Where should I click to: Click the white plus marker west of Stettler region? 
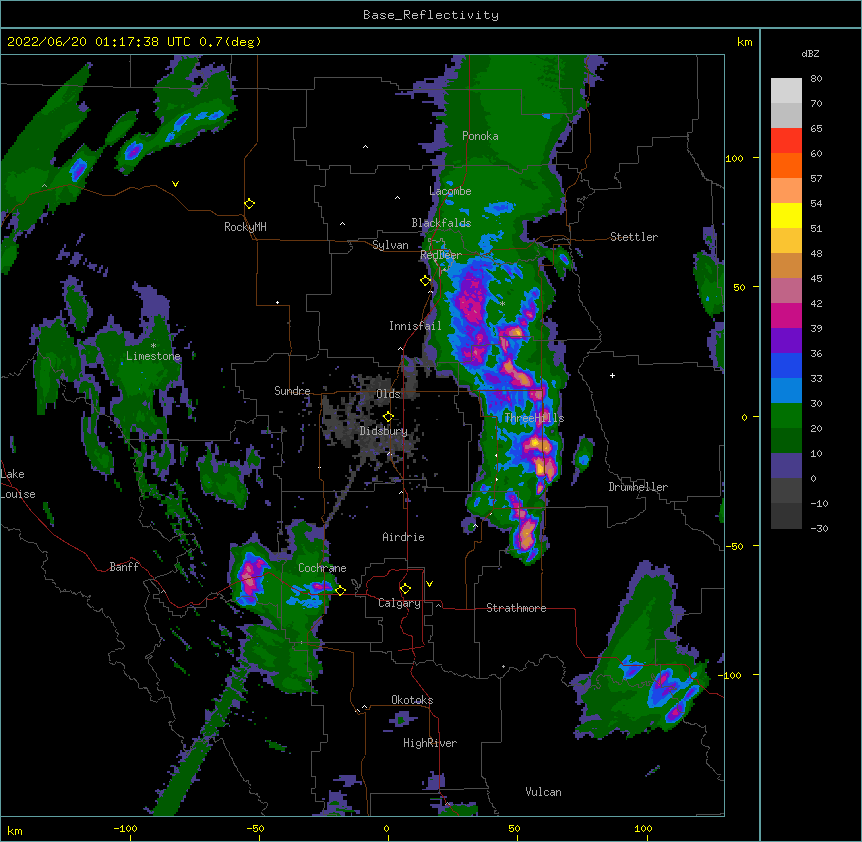pos(612,375)
